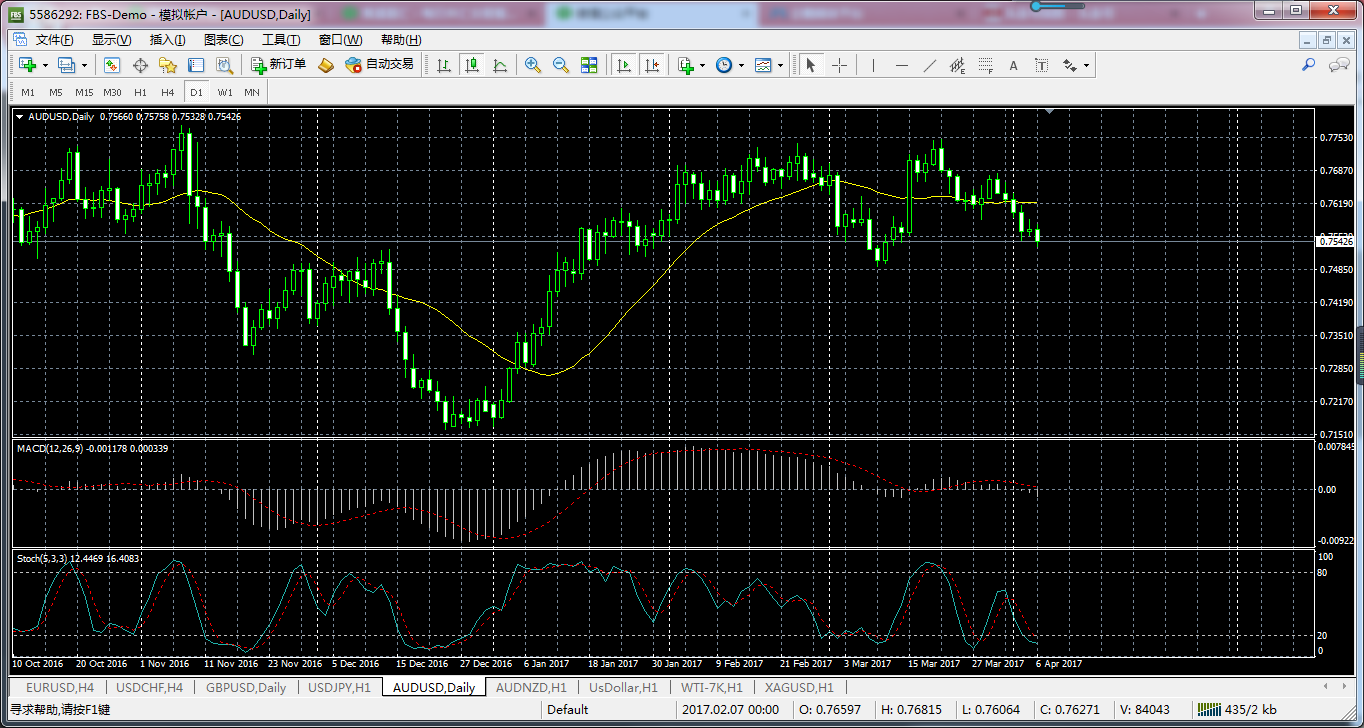Select the Fibonacci retracement tool

pyautogui.click(x=985, y=65)
